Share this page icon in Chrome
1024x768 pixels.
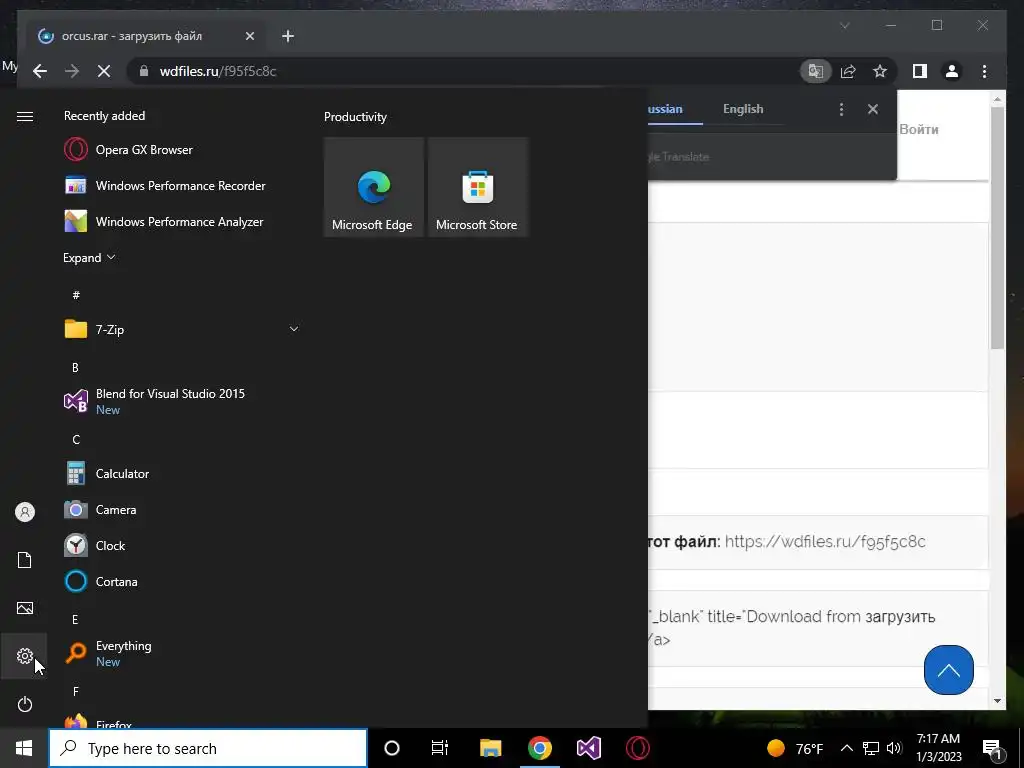pyautogui.click(x=848, y=71)
